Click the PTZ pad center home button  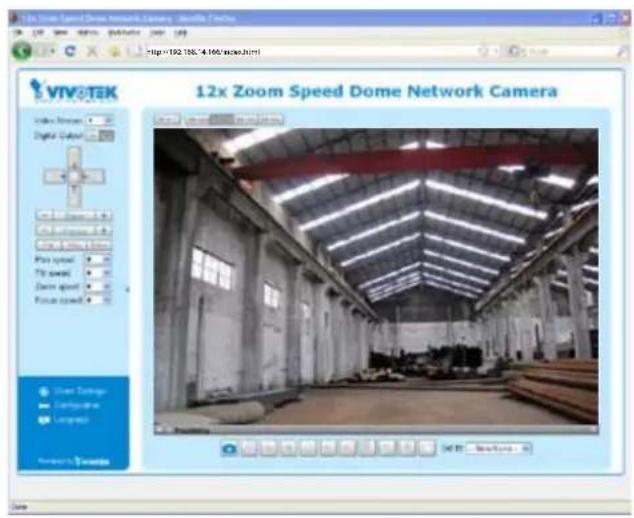pyautogui.click(x=74, y=176)
